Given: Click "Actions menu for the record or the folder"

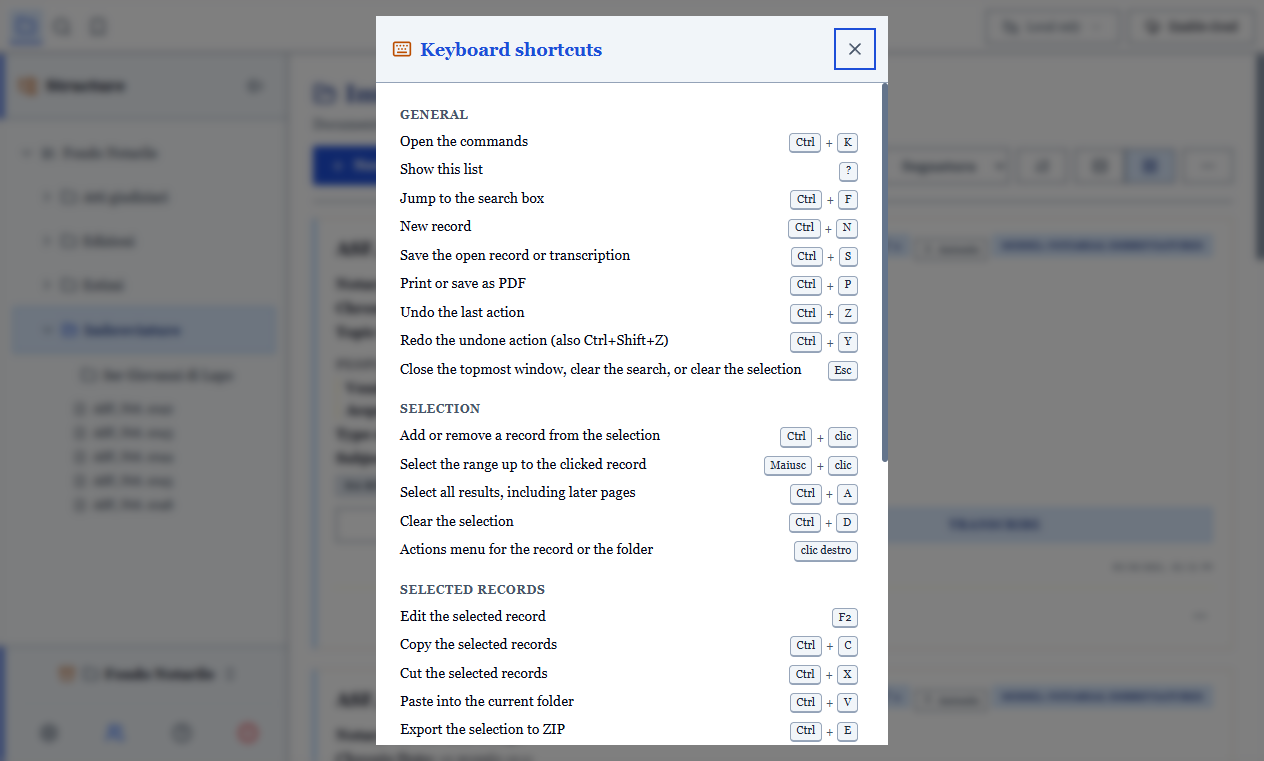Looking at the screenshot, I should [x=526, y=549].
